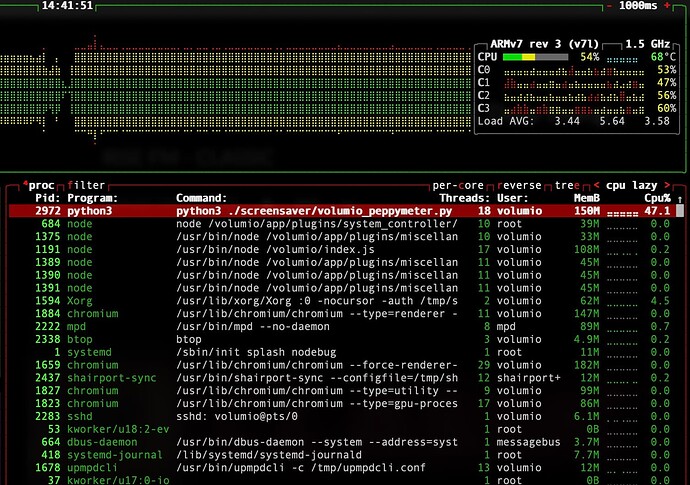Screen dimensions: 690x485
Task: Toggle process tree view
Action: pyautogui.click(x=567, y=185)
